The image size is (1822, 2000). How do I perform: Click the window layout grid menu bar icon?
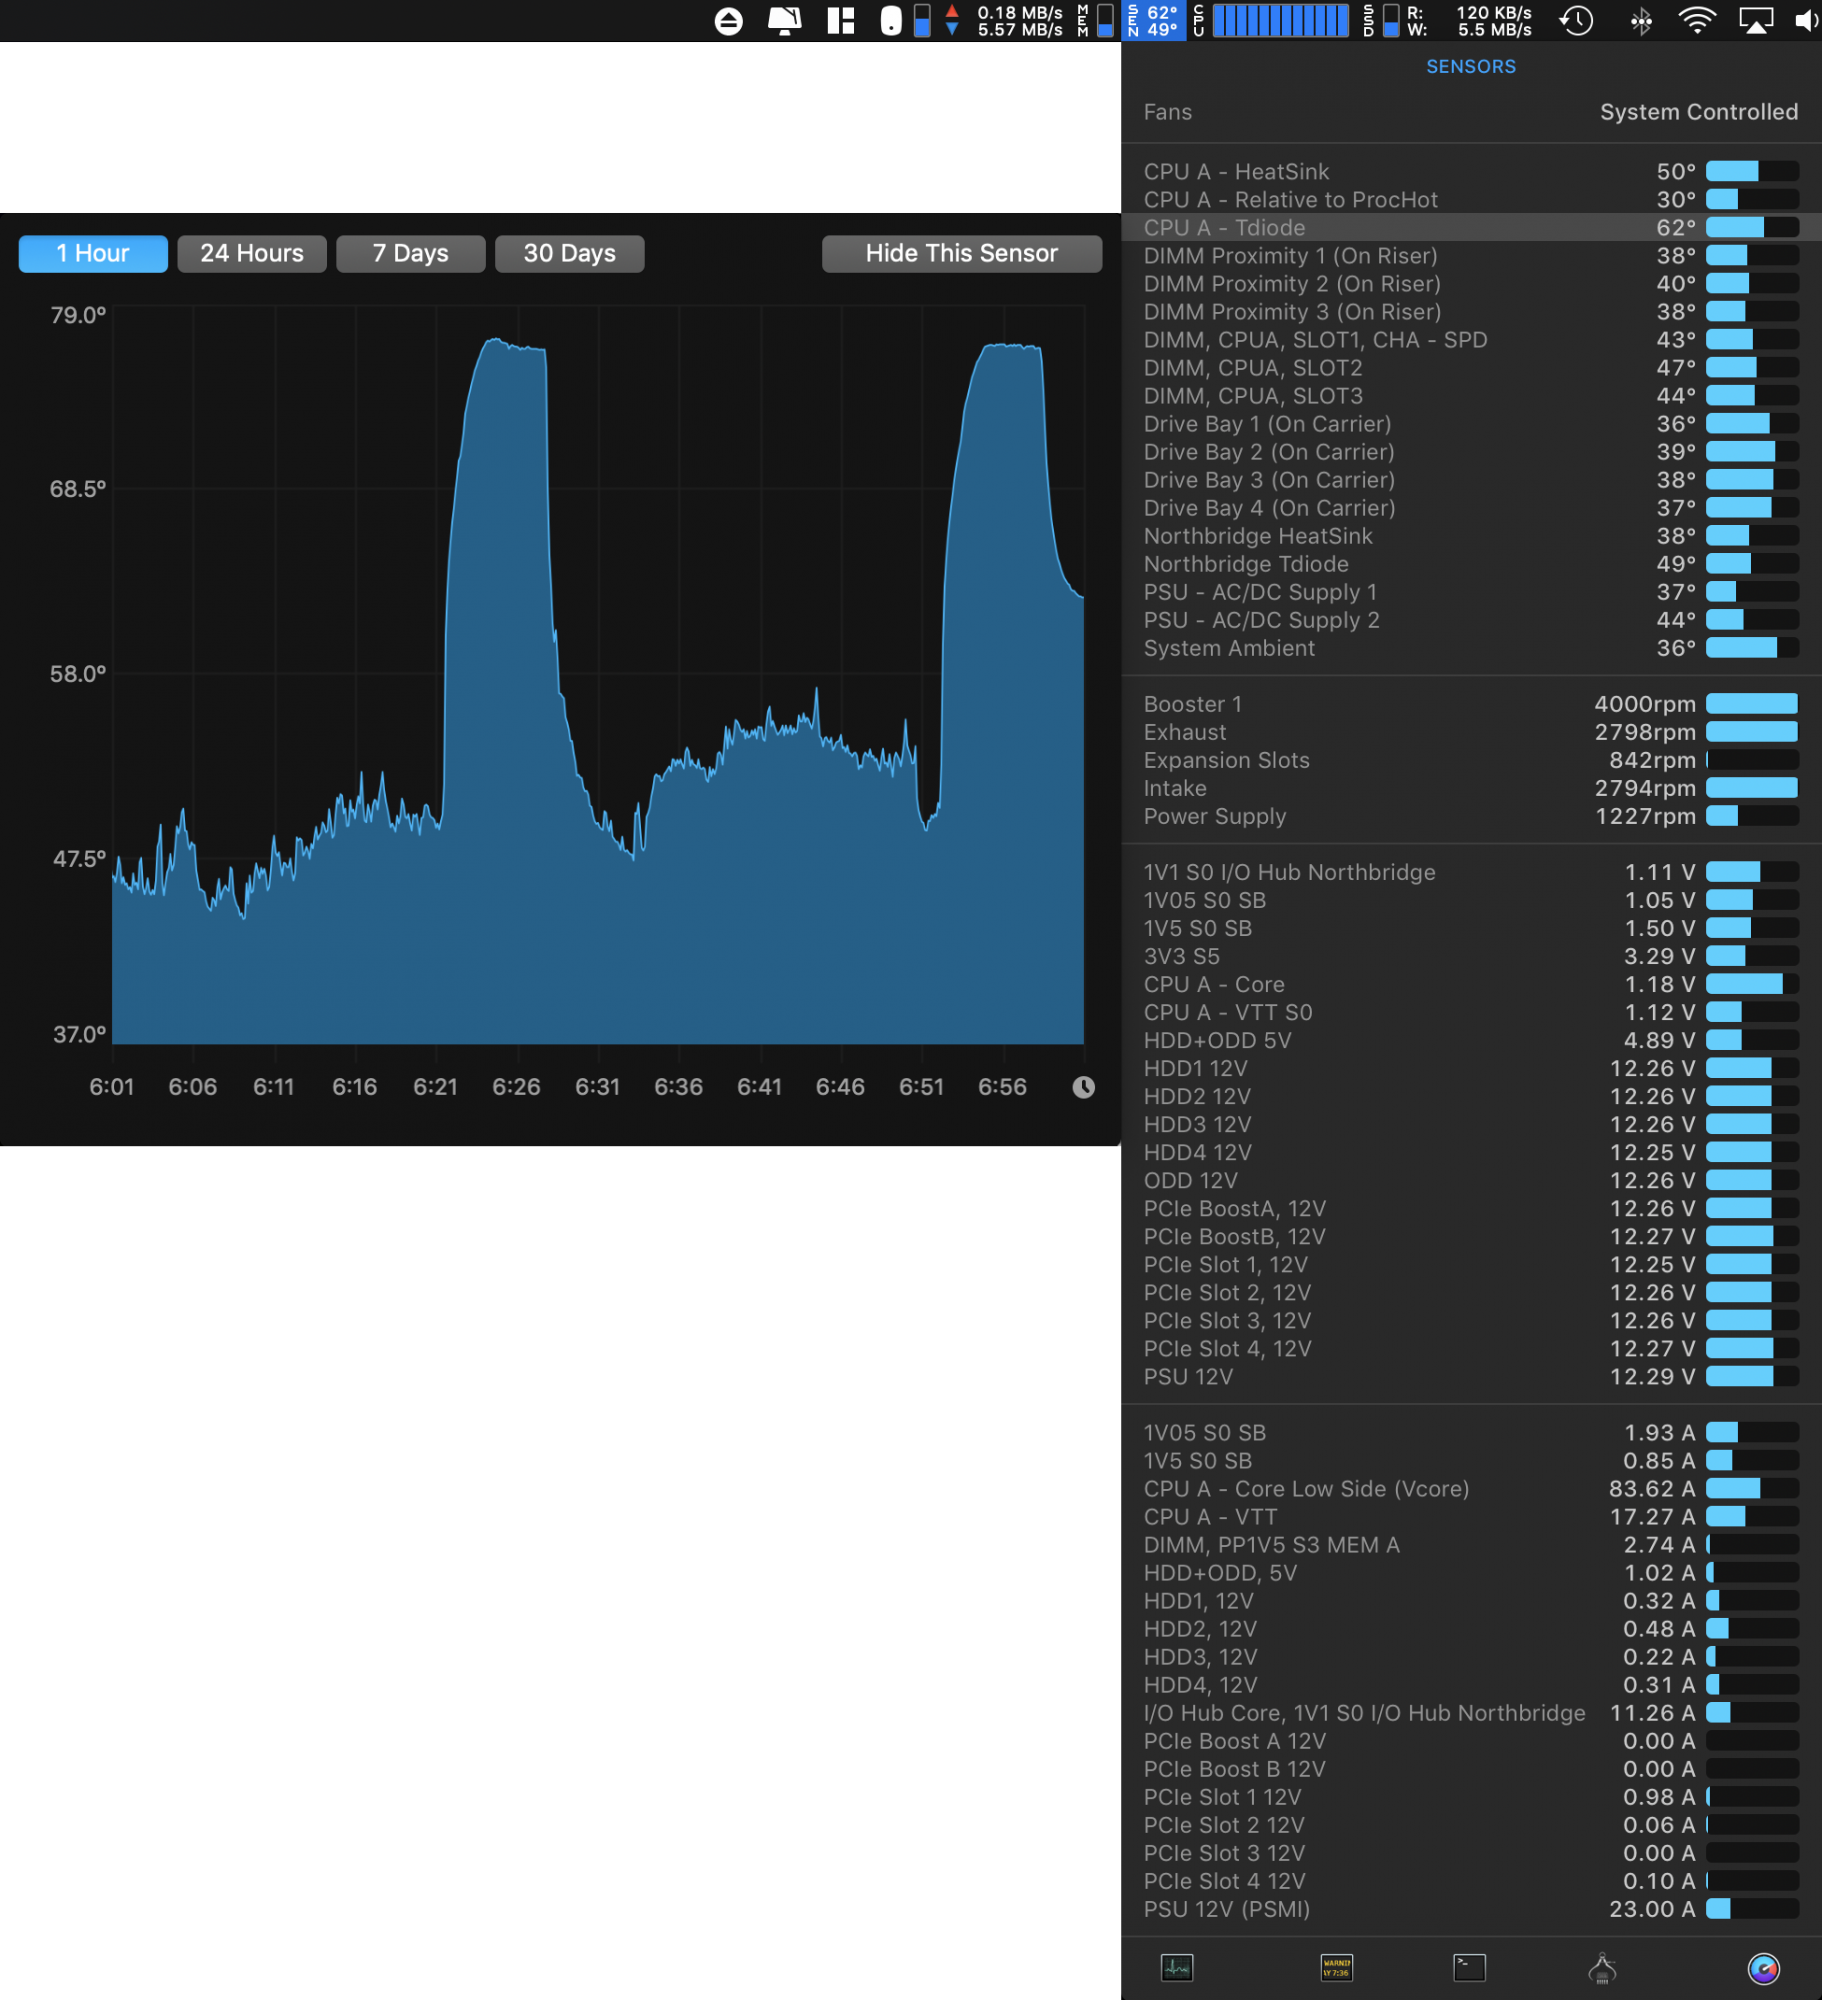[x=841, y=21]
